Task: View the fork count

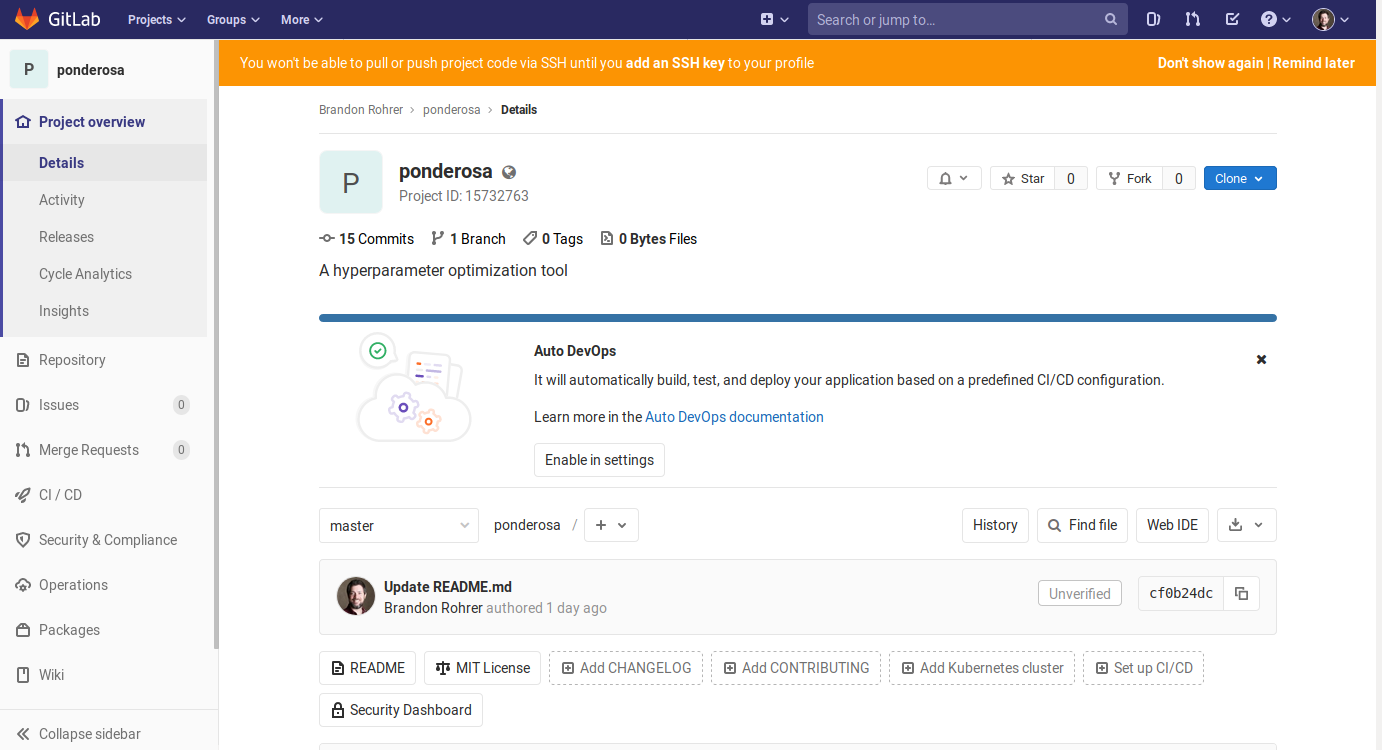Action: click(x=1179, y=178)
